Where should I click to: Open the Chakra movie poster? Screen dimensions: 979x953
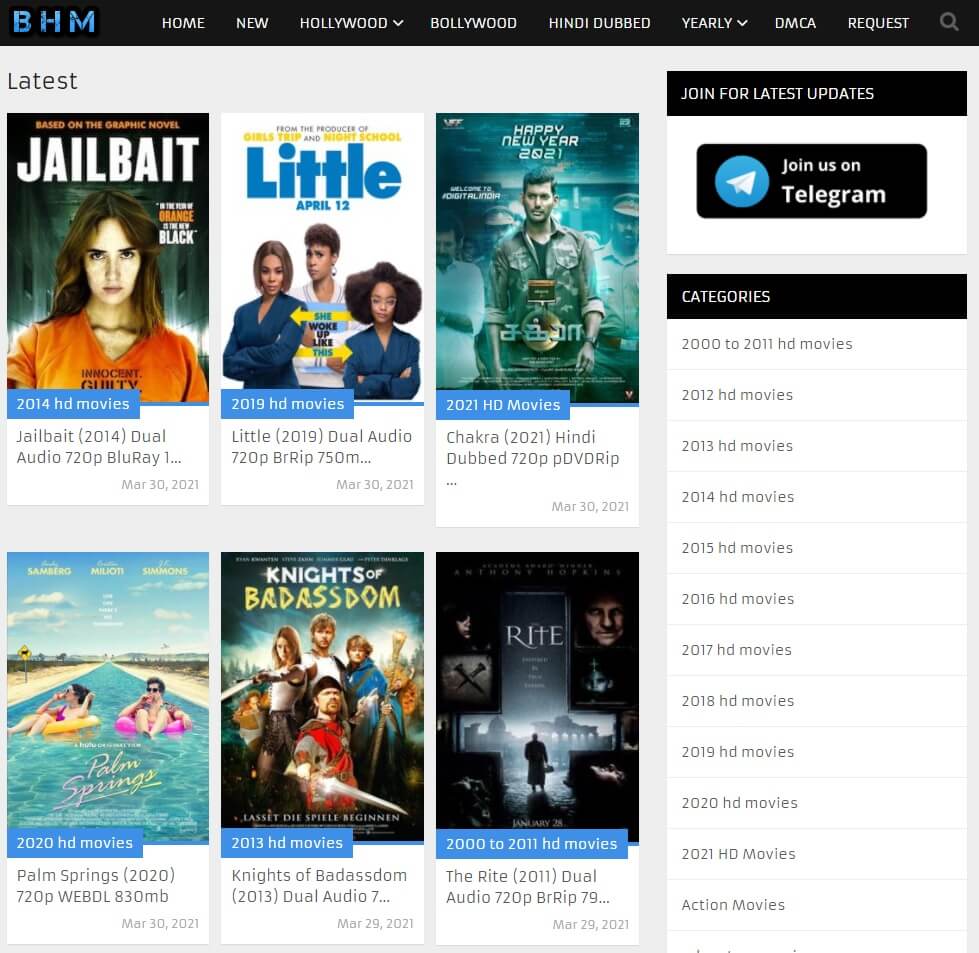coord(537,259)
